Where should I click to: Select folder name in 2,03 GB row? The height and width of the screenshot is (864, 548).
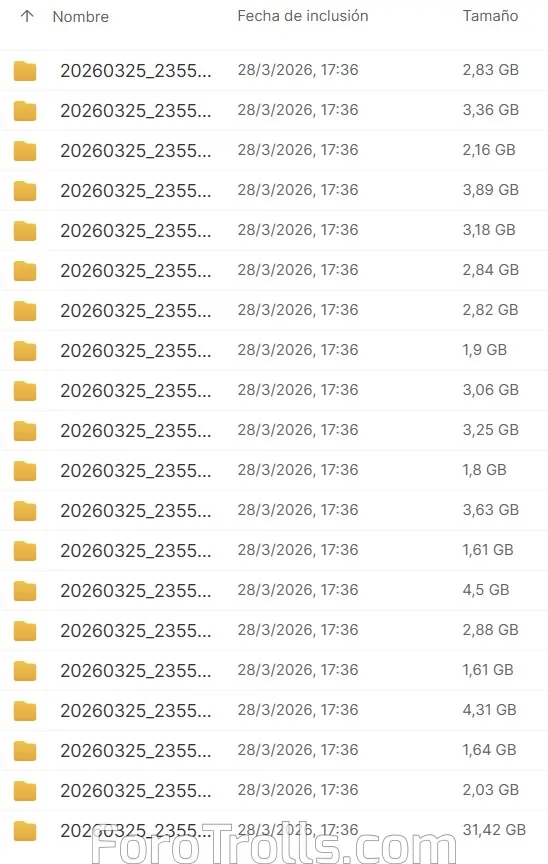(135, 791)
